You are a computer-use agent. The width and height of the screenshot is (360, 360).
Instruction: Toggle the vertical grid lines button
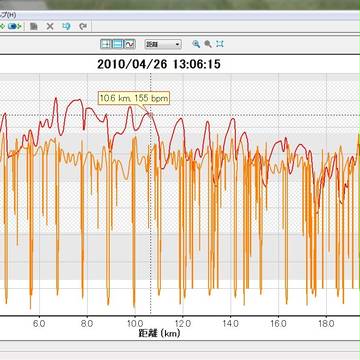[106, 44]
